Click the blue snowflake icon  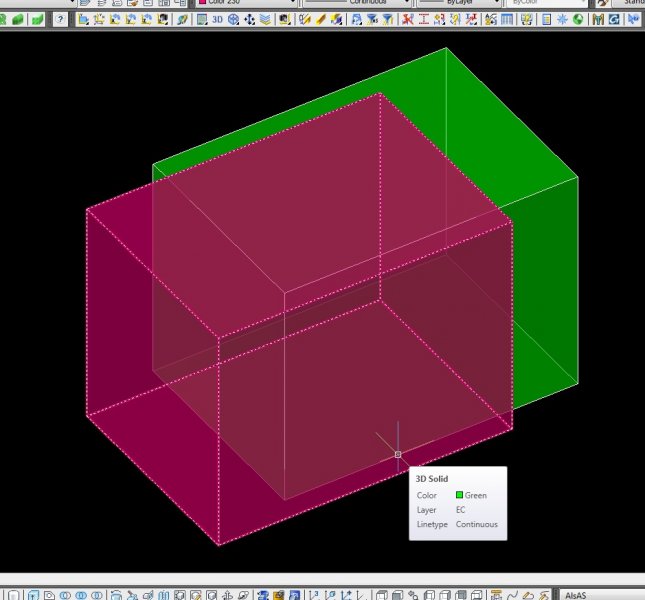click(562, 19)
